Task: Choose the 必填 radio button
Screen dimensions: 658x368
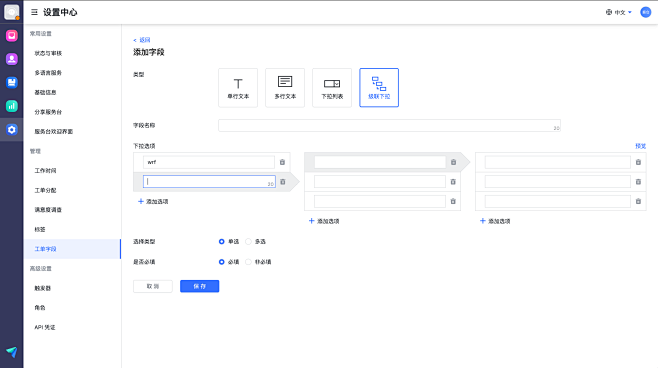Action: tap(222, 262)
